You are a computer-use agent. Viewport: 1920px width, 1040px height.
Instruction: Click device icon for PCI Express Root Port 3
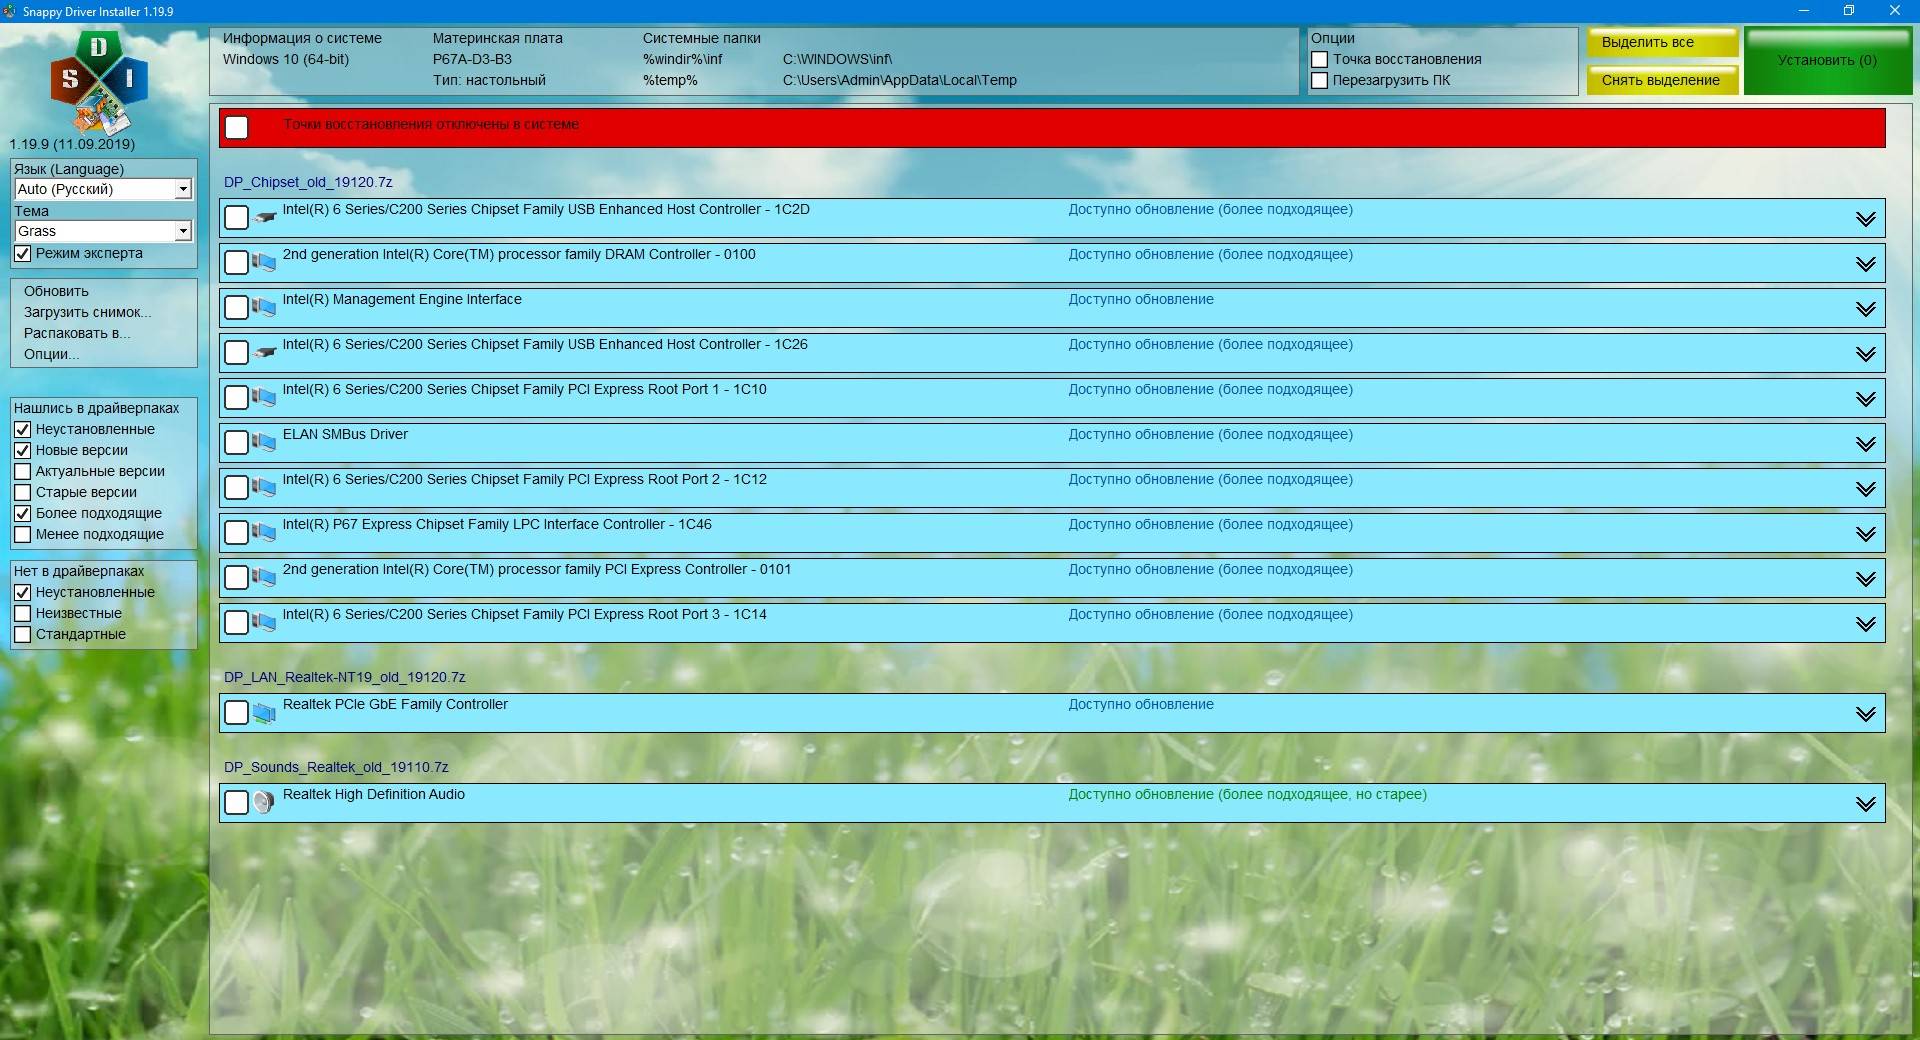click(264, 622)
